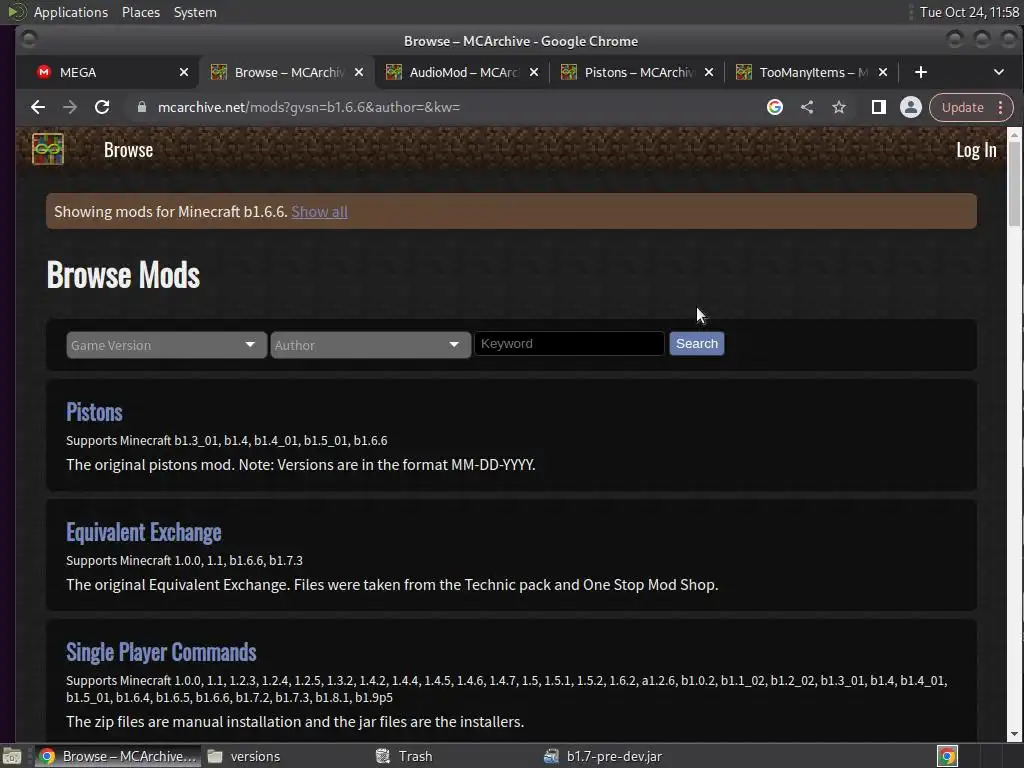Click the Show all link
Image resolution: width=1024 pixels, height=768 pixels.
click(x=319, y=212)
